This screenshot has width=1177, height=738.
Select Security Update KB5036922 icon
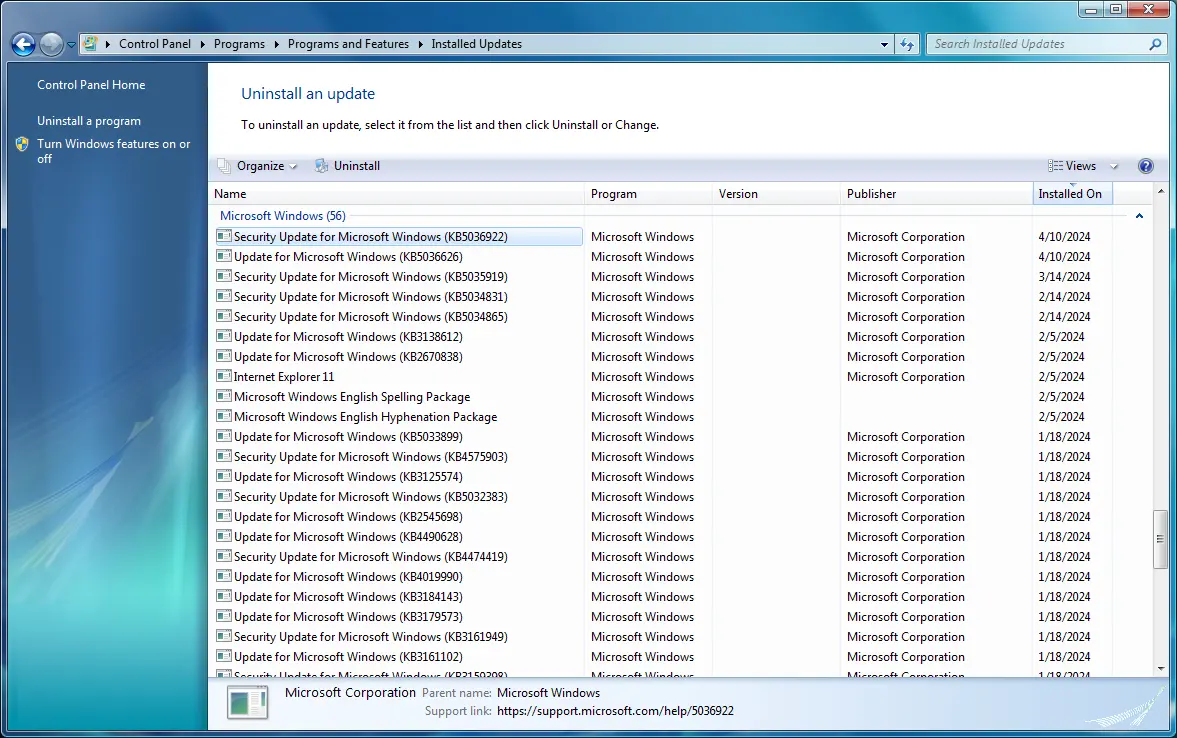[x=224, y=236]
